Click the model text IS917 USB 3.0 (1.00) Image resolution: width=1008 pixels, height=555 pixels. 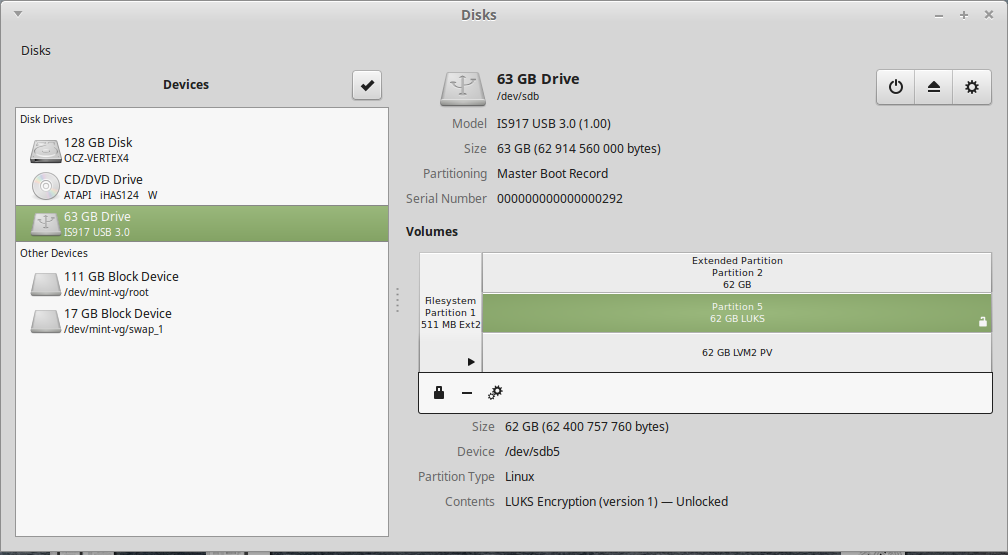point(554,123)
